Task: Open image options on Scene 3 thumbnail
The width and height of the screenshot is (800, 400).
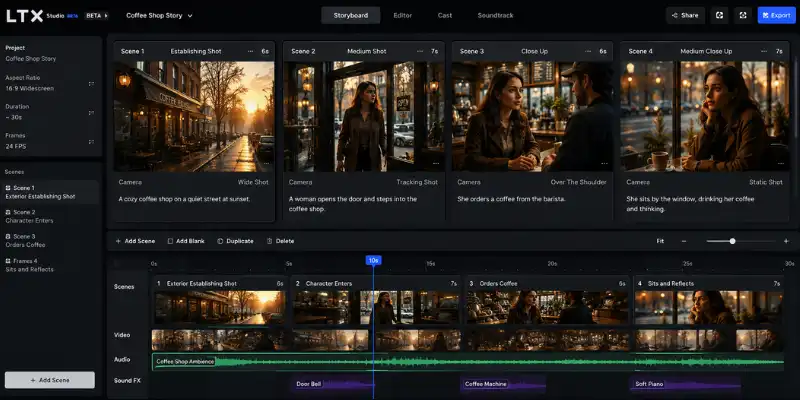Action: [605, 163]
